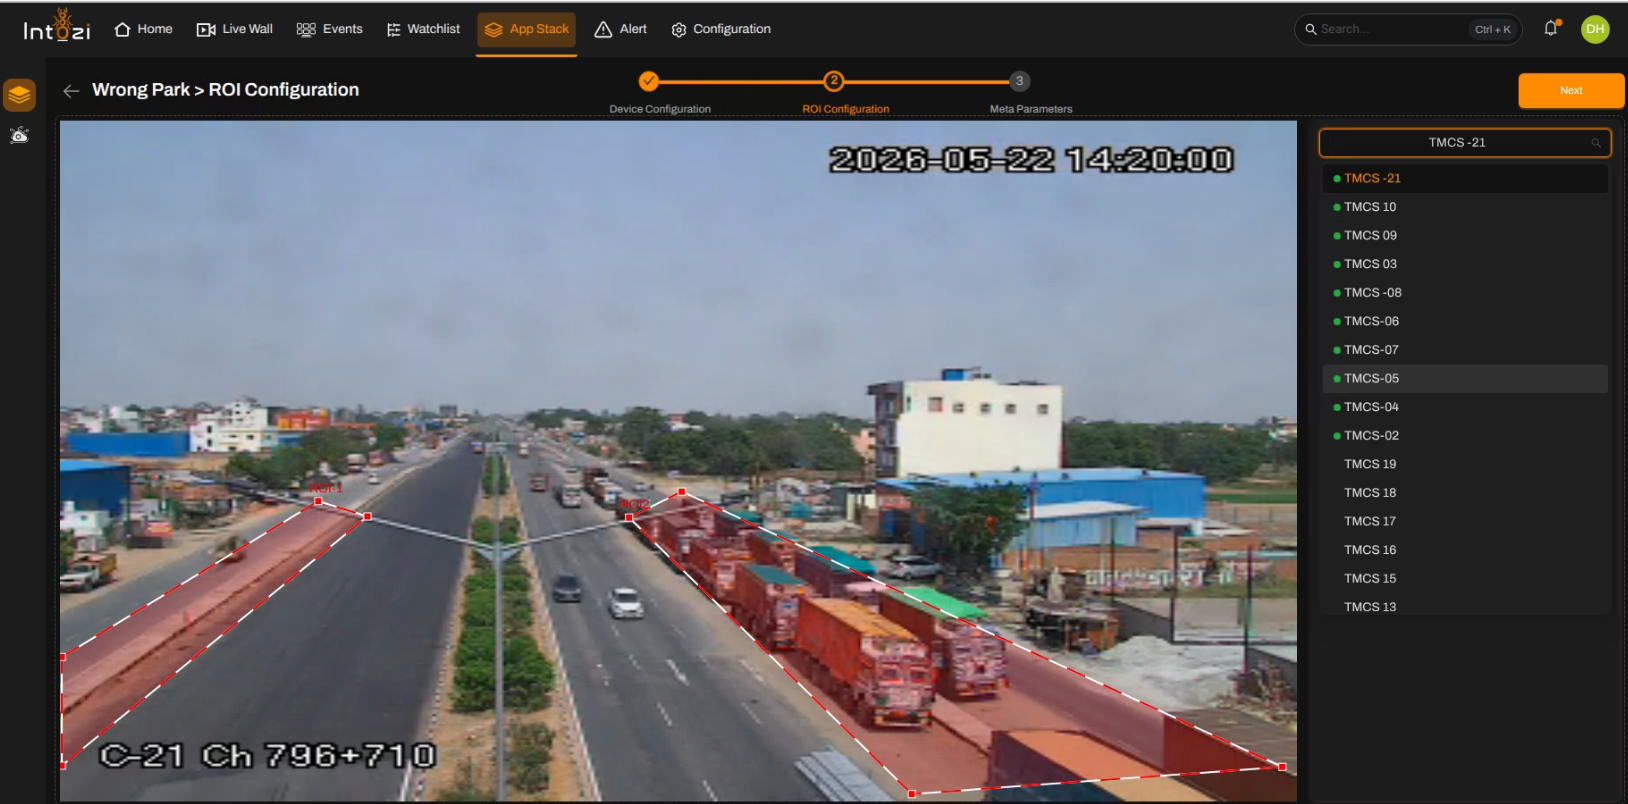
Task: Click the search magnifier in camera dropdown
Action: (x=1596, y=143)
